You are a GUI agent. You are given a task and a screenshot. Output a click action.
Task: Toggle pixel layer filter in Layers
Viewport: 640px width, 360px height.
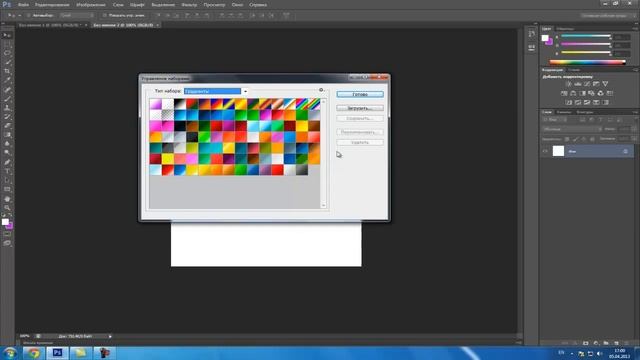pos(582,120)
